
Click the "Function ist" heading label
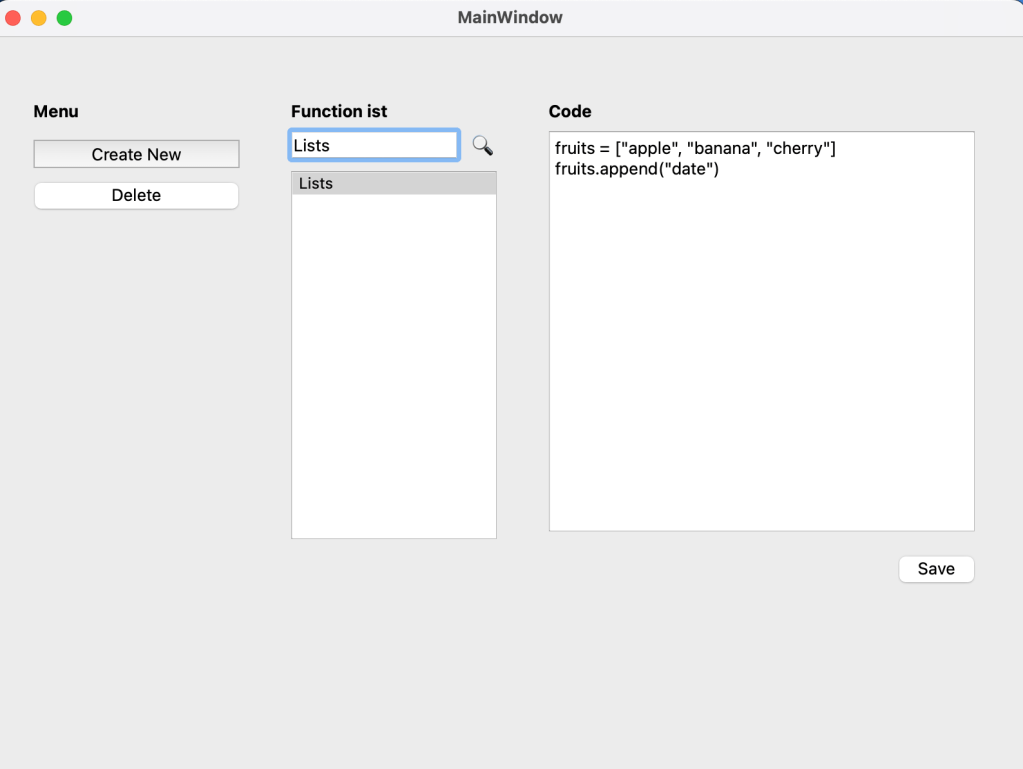pyautogui.click(x=339, y=112)
